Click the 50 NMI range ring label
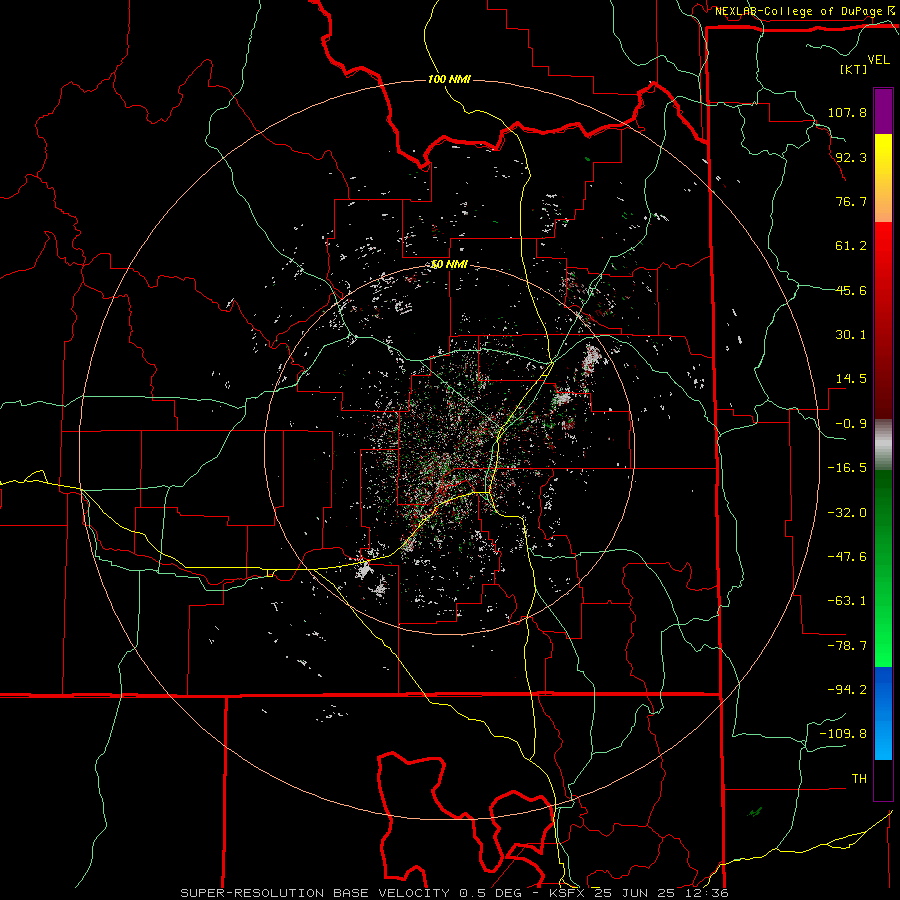 [449, 265]
